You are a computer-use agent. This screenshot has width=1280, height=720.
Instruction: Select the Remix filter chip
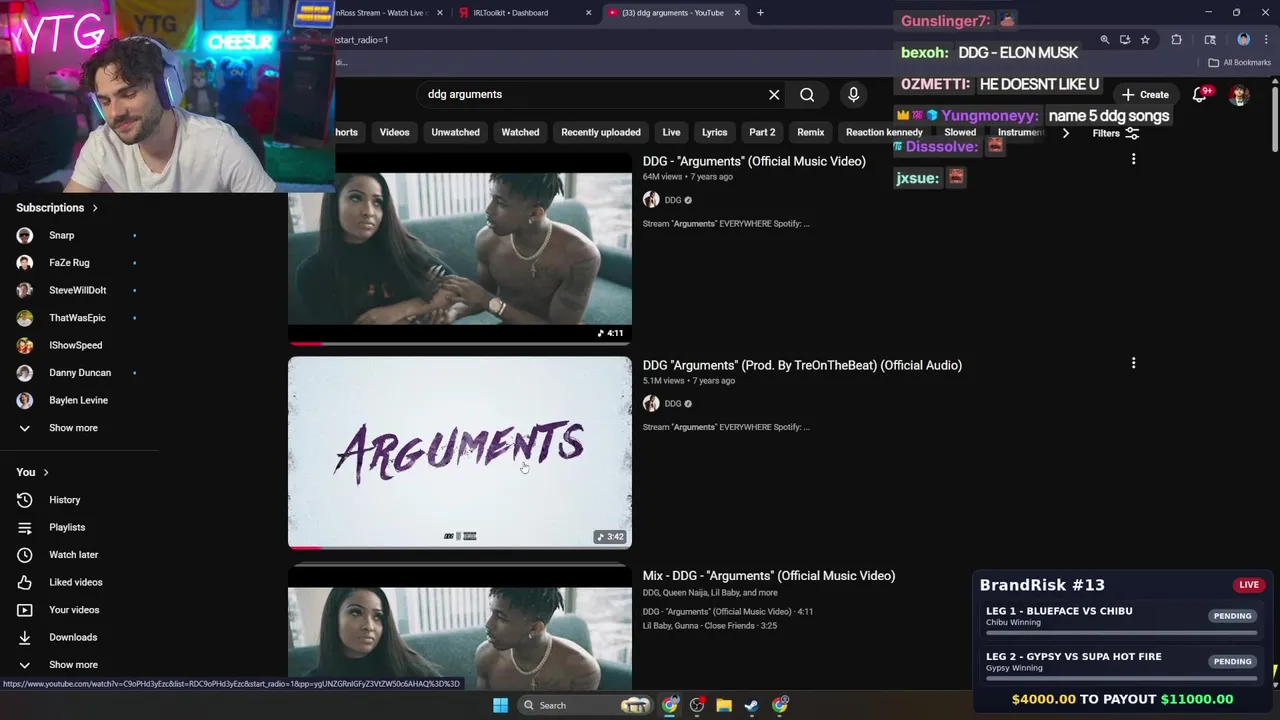(811, 132)
